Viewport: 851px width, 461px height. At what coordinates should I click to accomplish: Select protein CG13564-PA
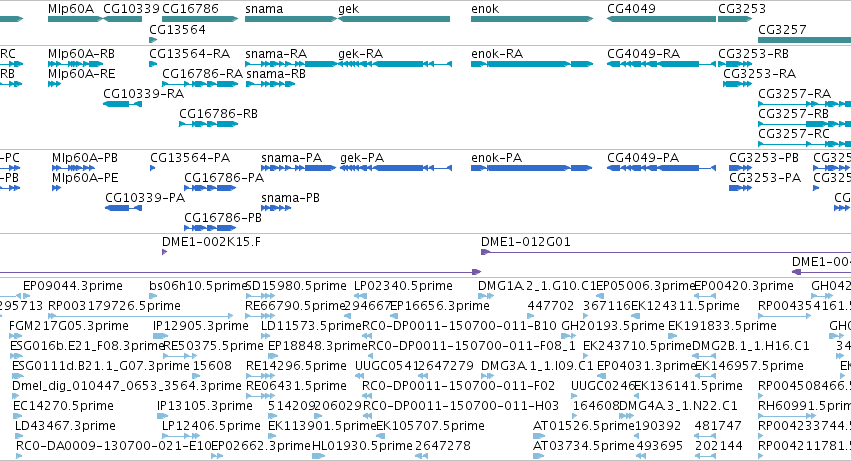point(190,158)
